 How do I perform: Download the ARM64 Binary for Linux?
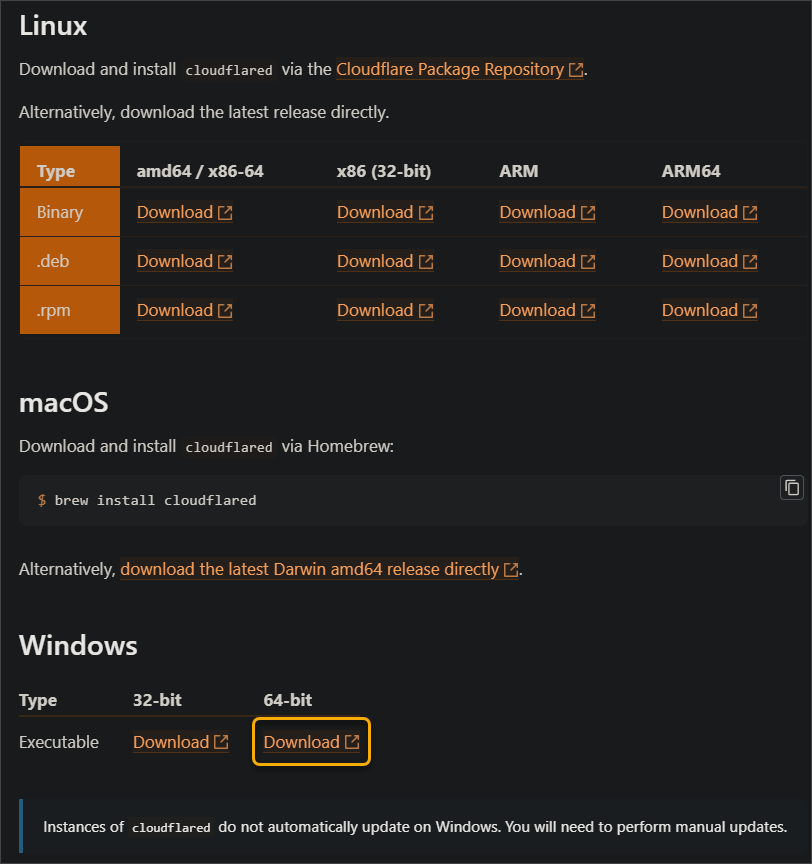coord(710,212)
